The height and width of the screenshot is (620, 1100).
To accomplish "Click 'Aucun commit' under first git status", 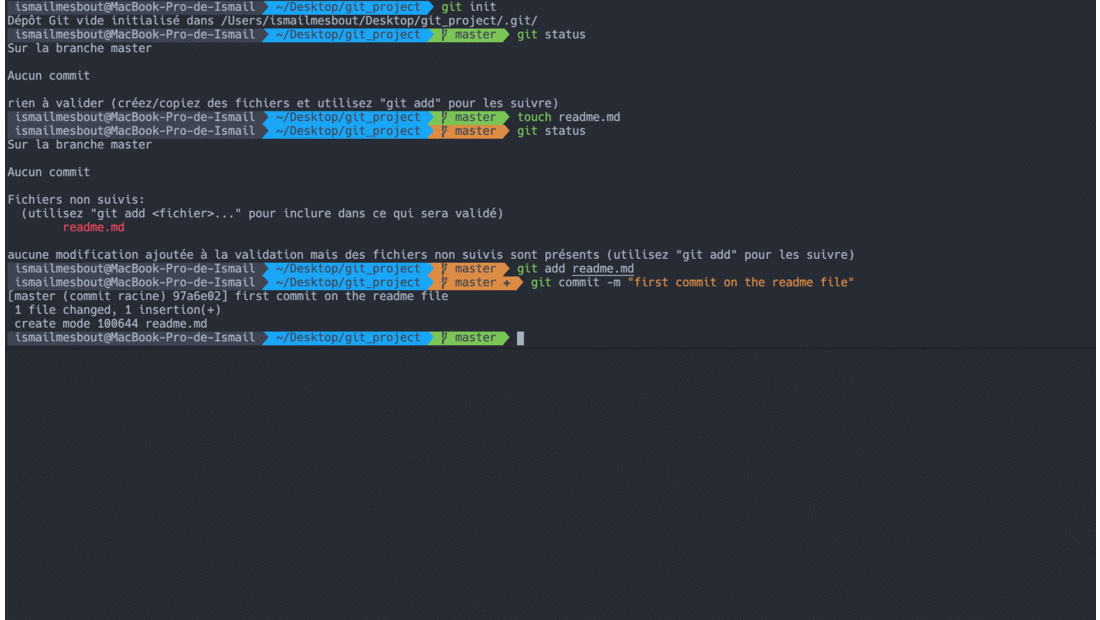I will pos(48,76).
